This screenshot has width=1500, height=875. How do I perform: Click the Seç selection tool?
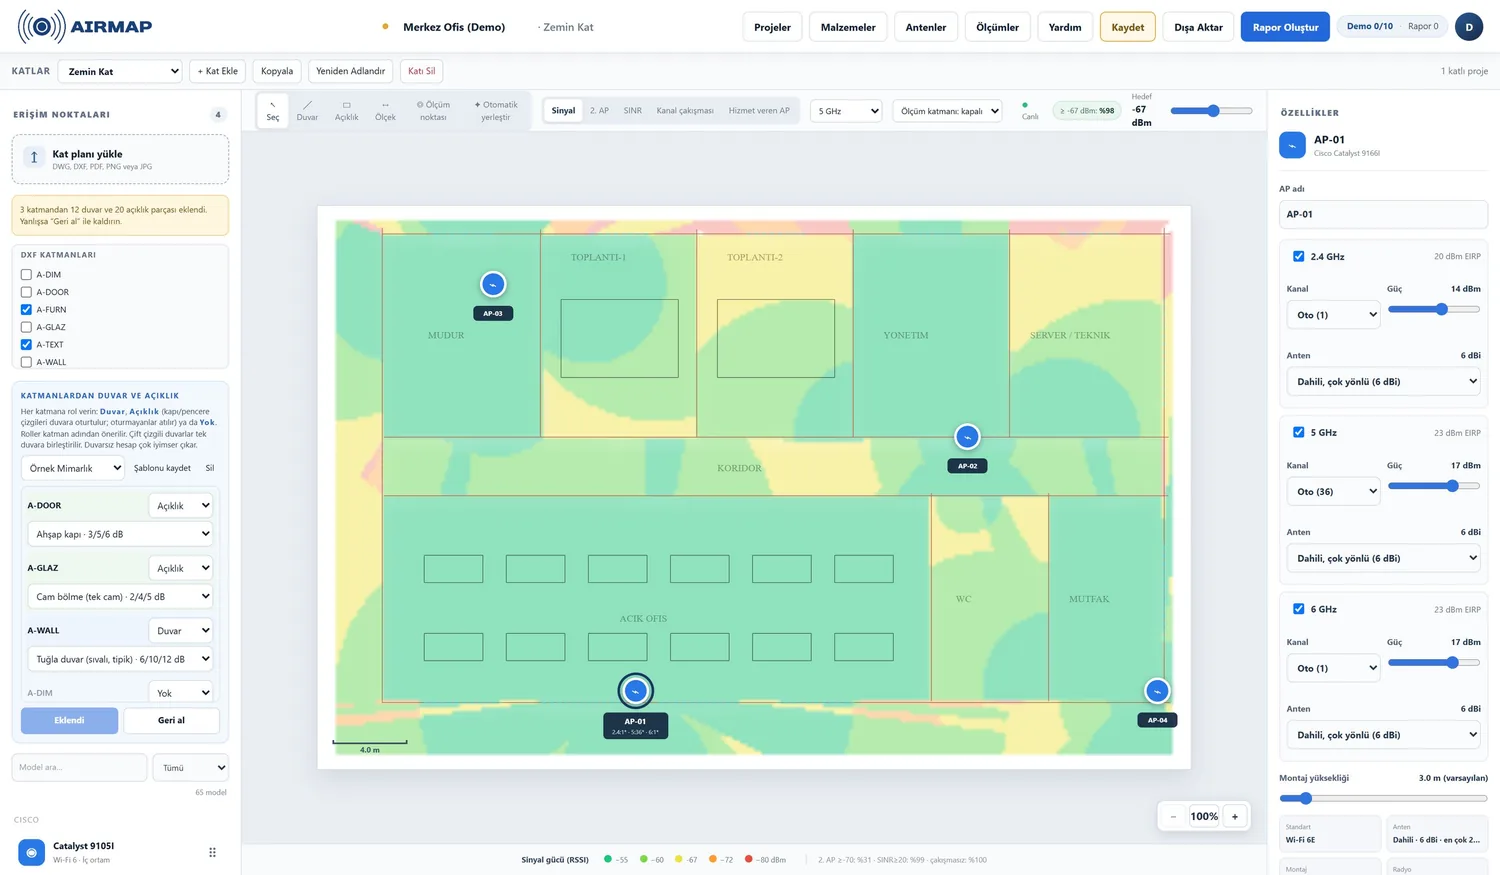(273, 110)
